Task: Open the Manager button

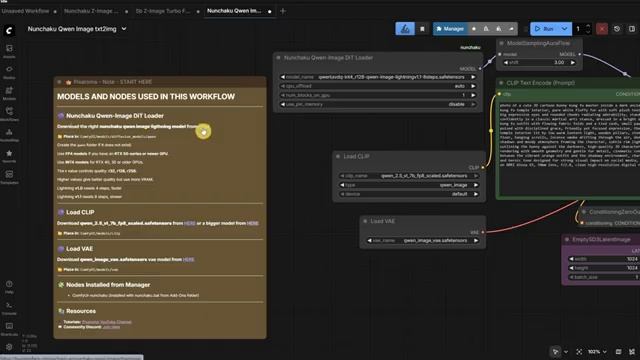Action: pyautogui.click(x=450, y=29)
